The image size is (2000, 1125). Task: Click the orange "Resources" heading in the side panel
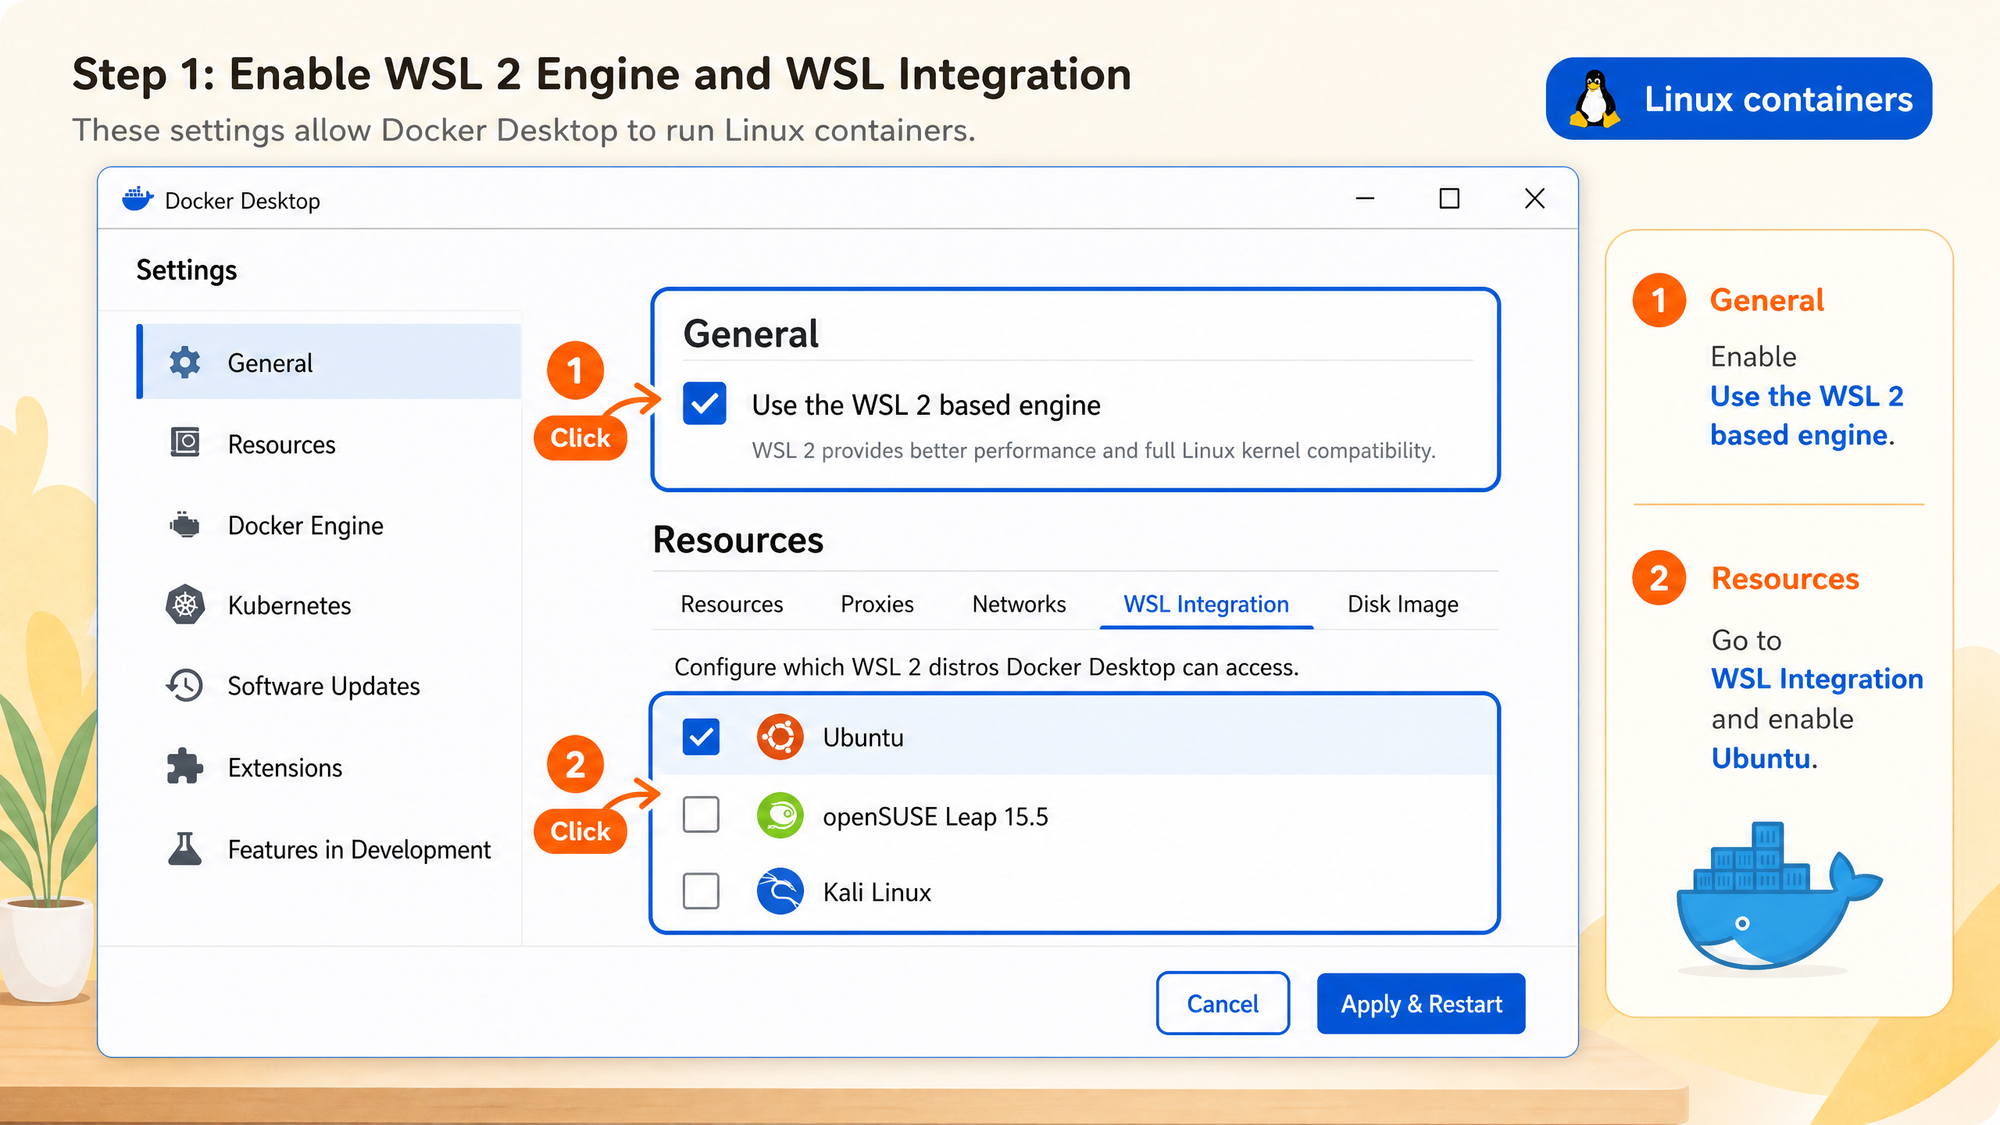tap(1785, 578)
